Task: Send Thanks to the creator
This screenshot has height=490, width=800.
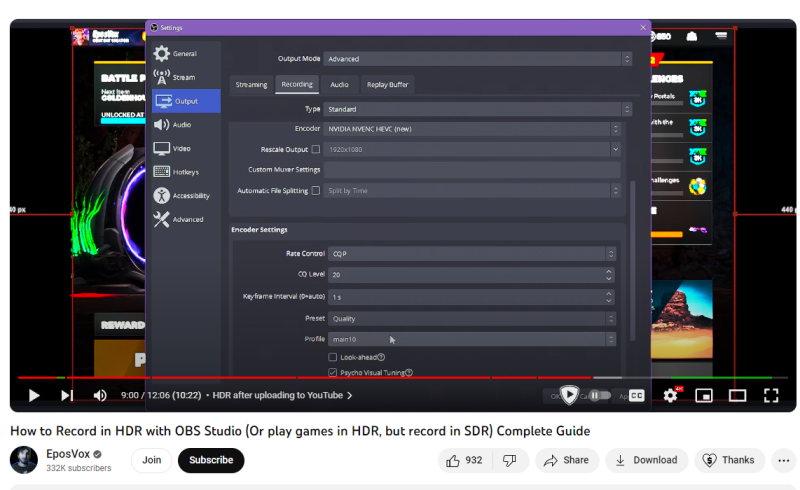Action: 730,460
